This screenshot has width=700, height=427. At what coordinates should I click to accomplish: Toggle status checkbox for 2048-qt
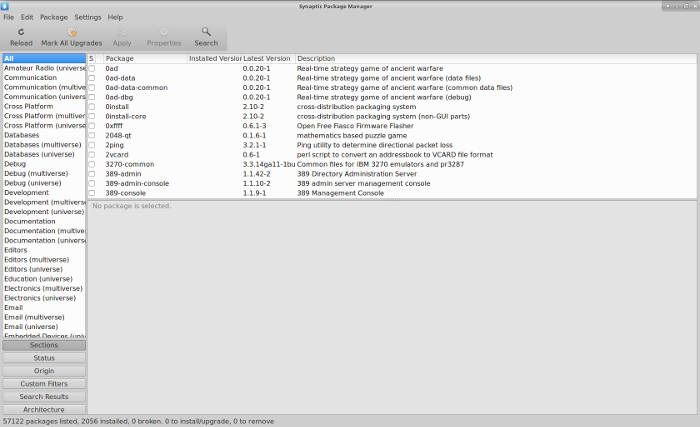92,135
